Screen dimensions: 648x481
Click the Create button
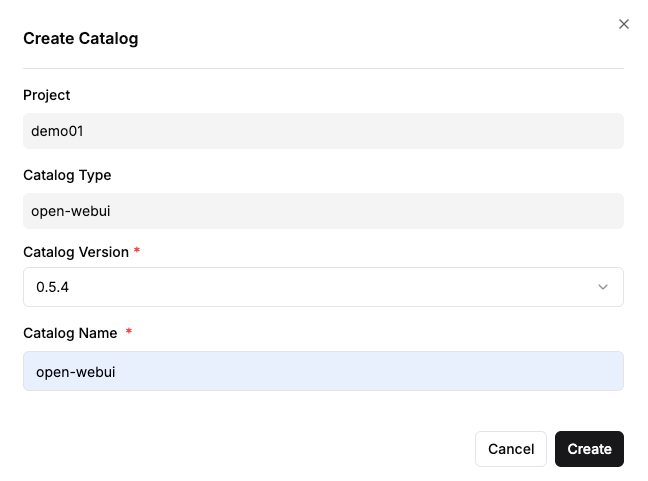(589, 449)
